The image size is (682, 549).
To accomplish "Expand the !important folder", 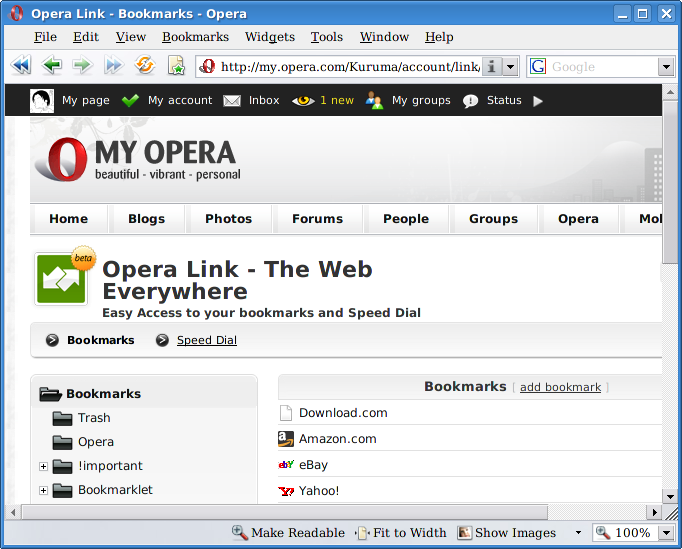I will (x=43, y=466).
